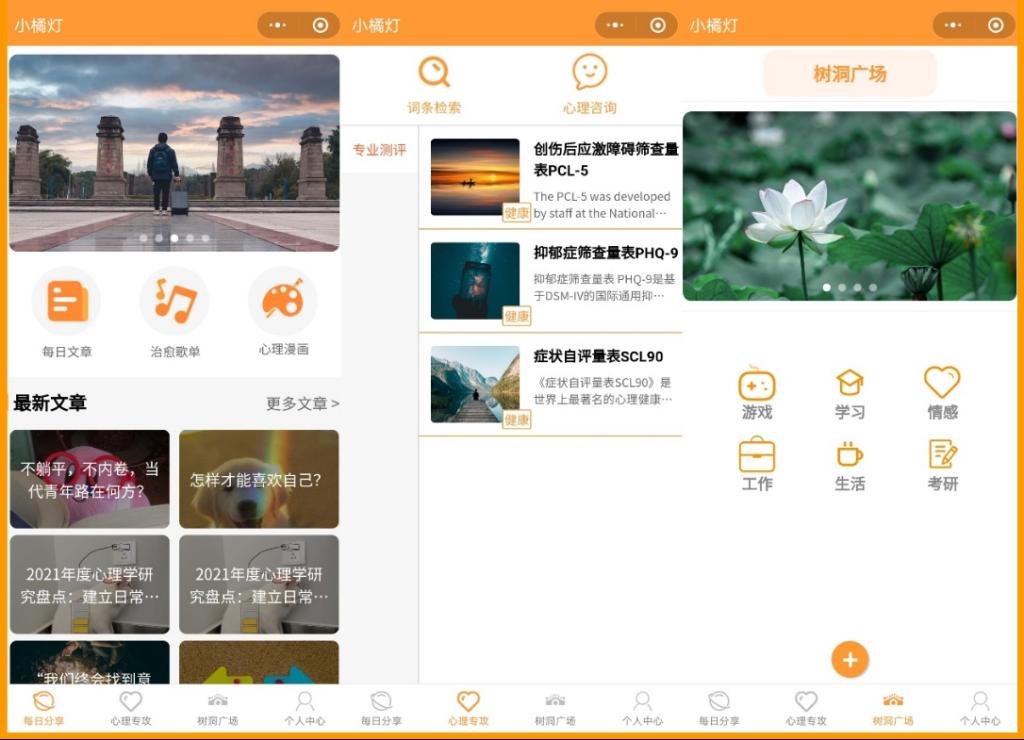Select the 学习 graduation cap icon
1024x740 pixels.
click(850, 384)
